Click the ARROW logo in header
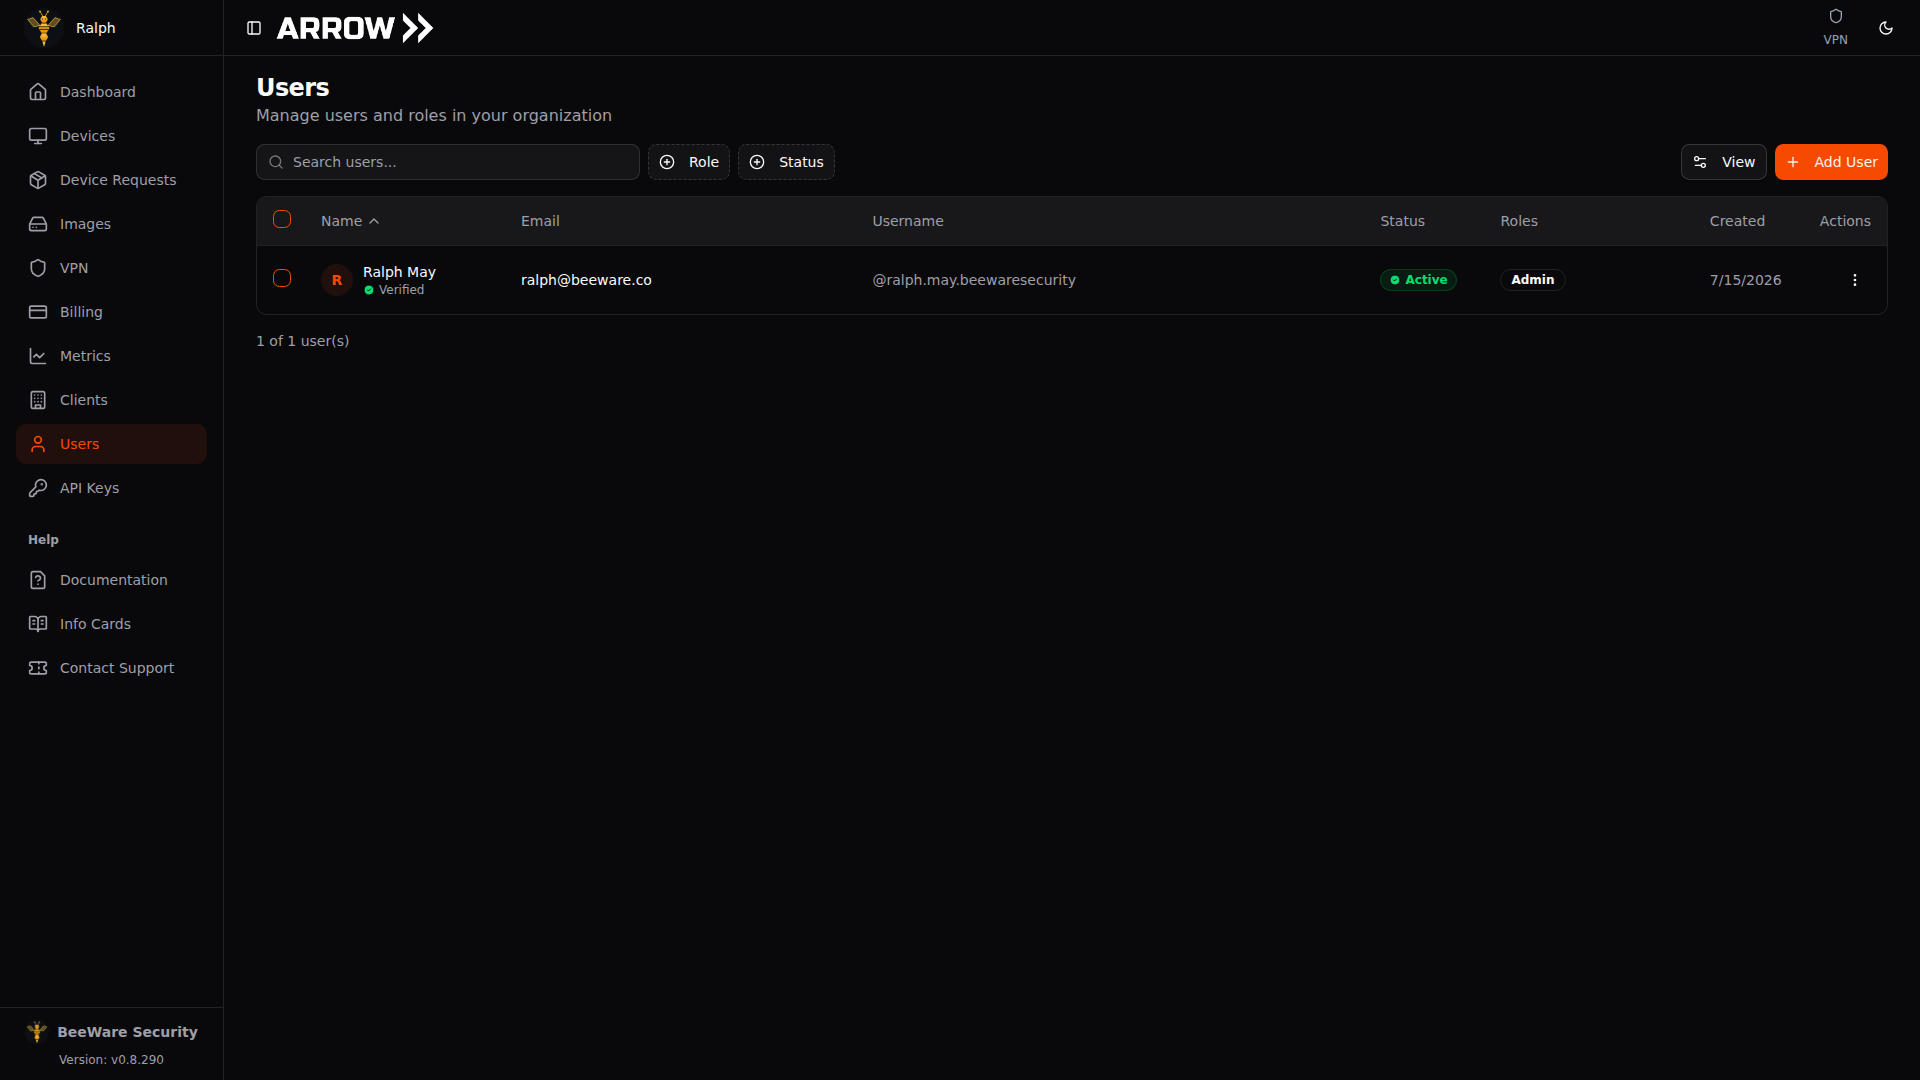1920x1080 pixels. click(355, 28)
